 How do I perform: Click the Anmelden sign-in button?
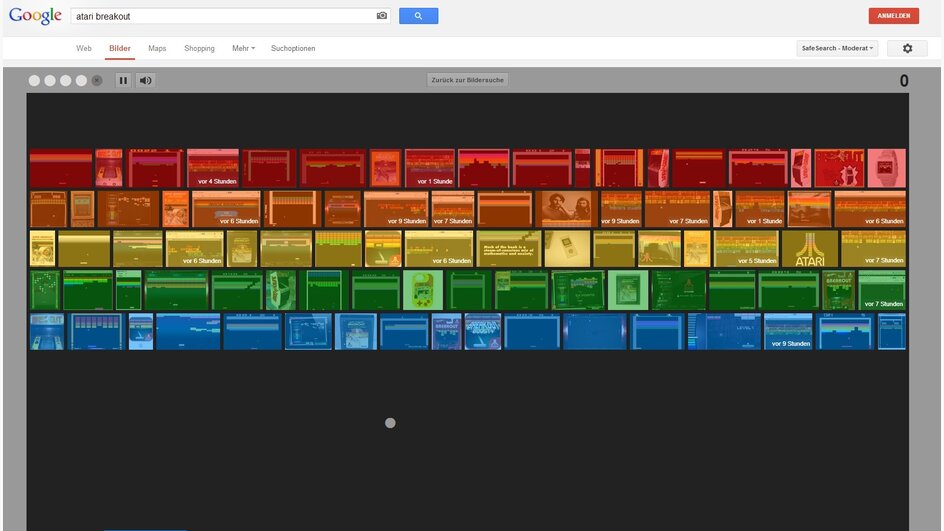tap(893, 16)
